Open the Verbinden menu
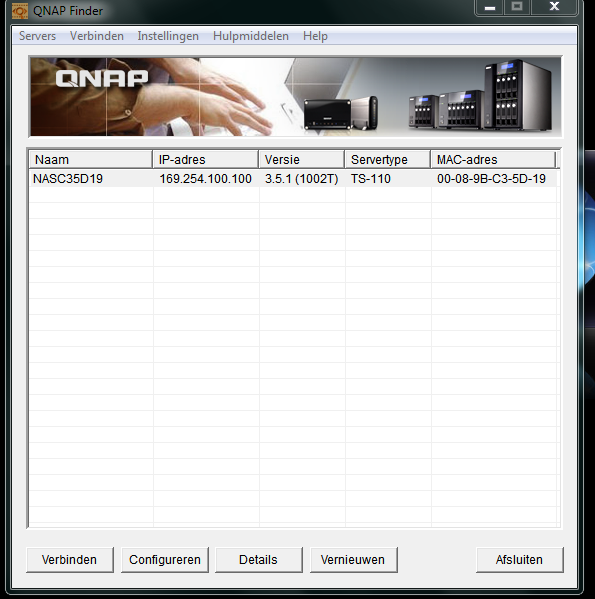Screen dimensions: 595x599 (x=97, y=36)
